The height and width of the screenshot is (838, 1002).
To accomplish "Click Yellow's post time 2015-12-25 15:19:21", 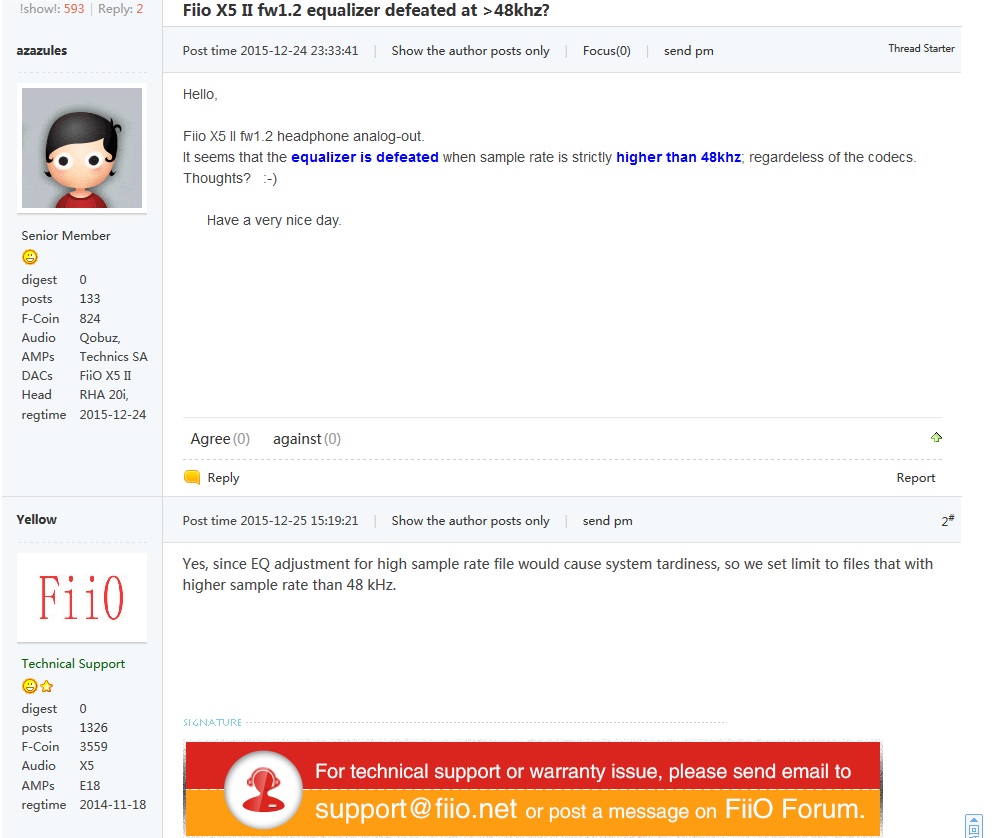I will (299, 520).
